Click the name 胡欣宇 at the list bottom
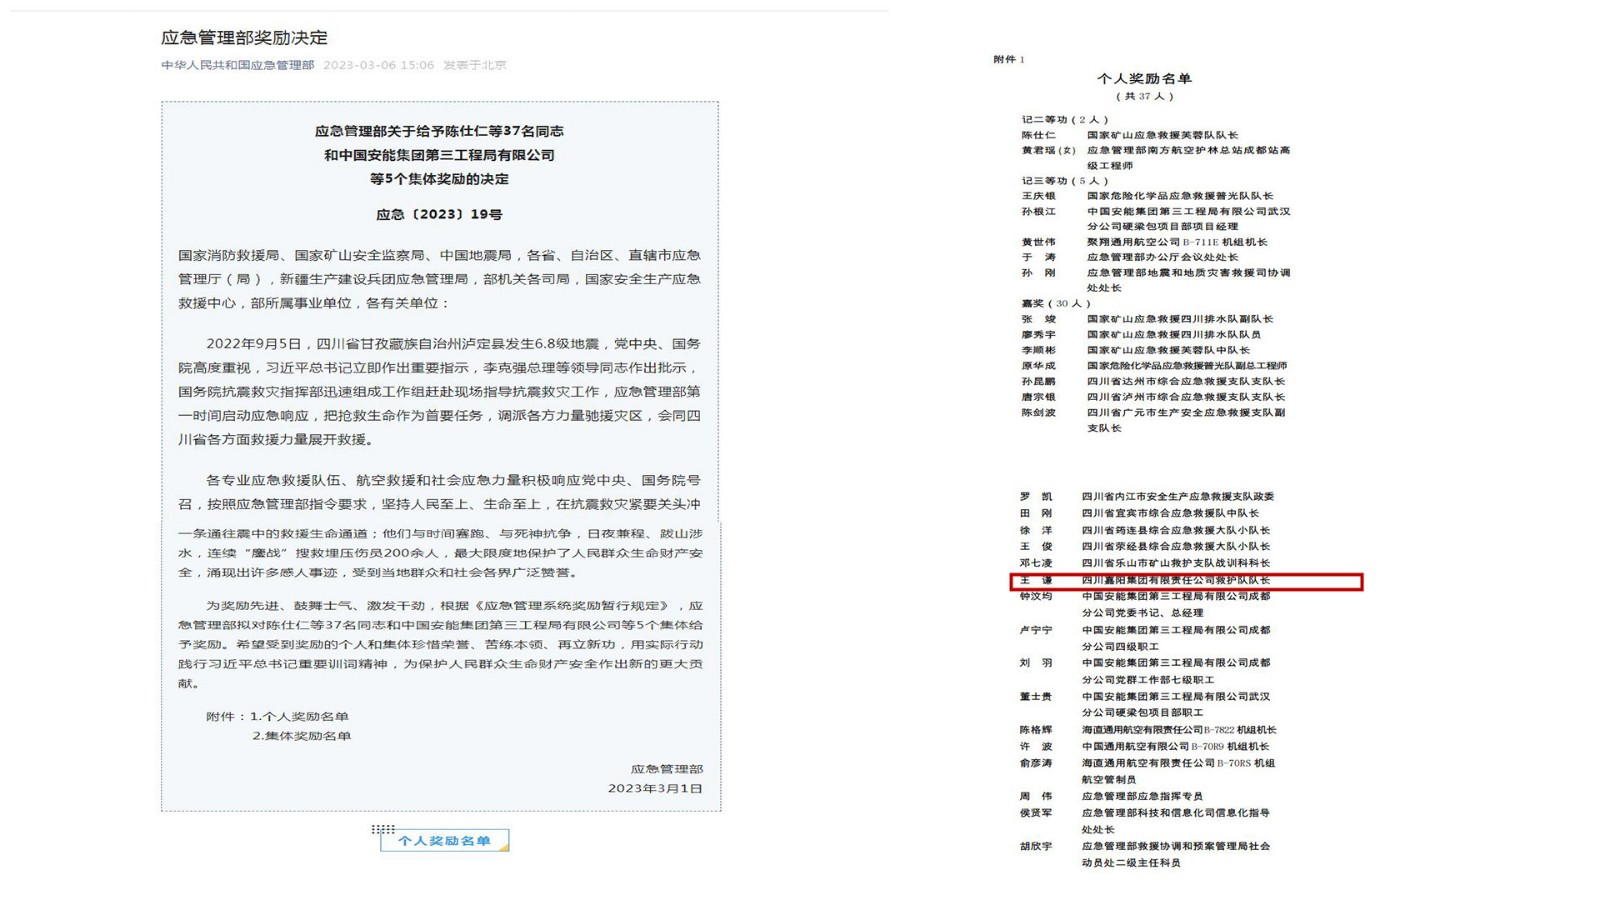The height and width of the screenshot is (900, 1600). tap(1036, 846)
